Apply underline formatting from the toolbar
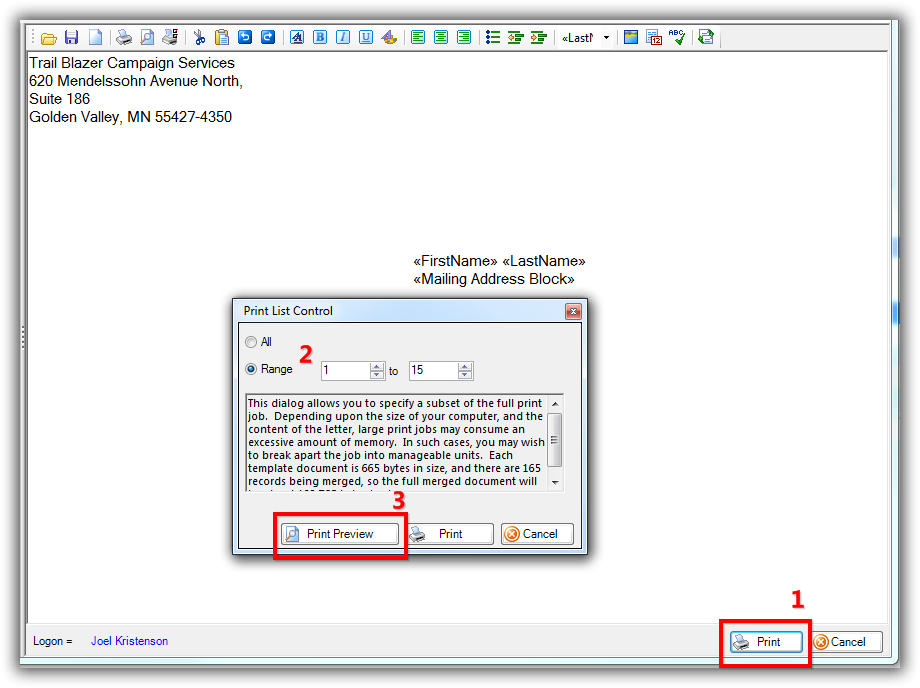The image size is (920, 688). (x=366, y=38)
